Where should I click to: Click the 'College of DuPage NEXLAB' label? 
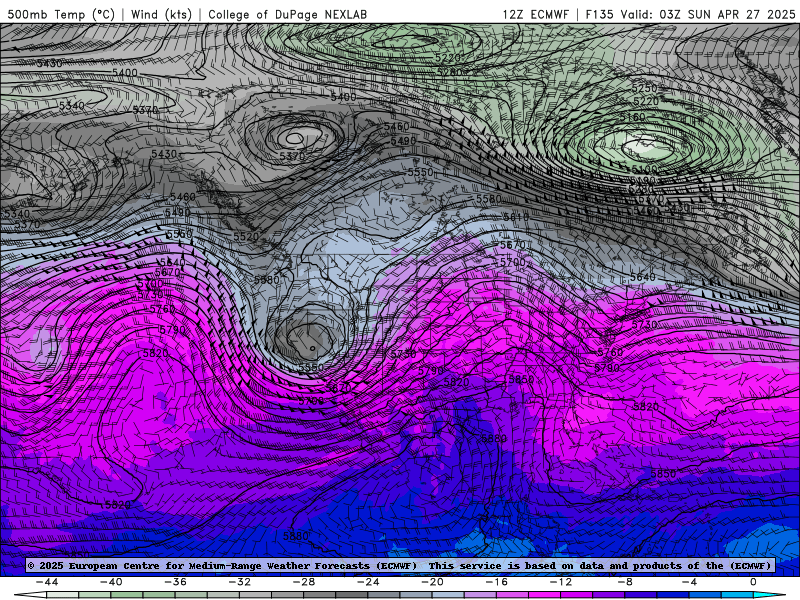[x=287, y=14]
